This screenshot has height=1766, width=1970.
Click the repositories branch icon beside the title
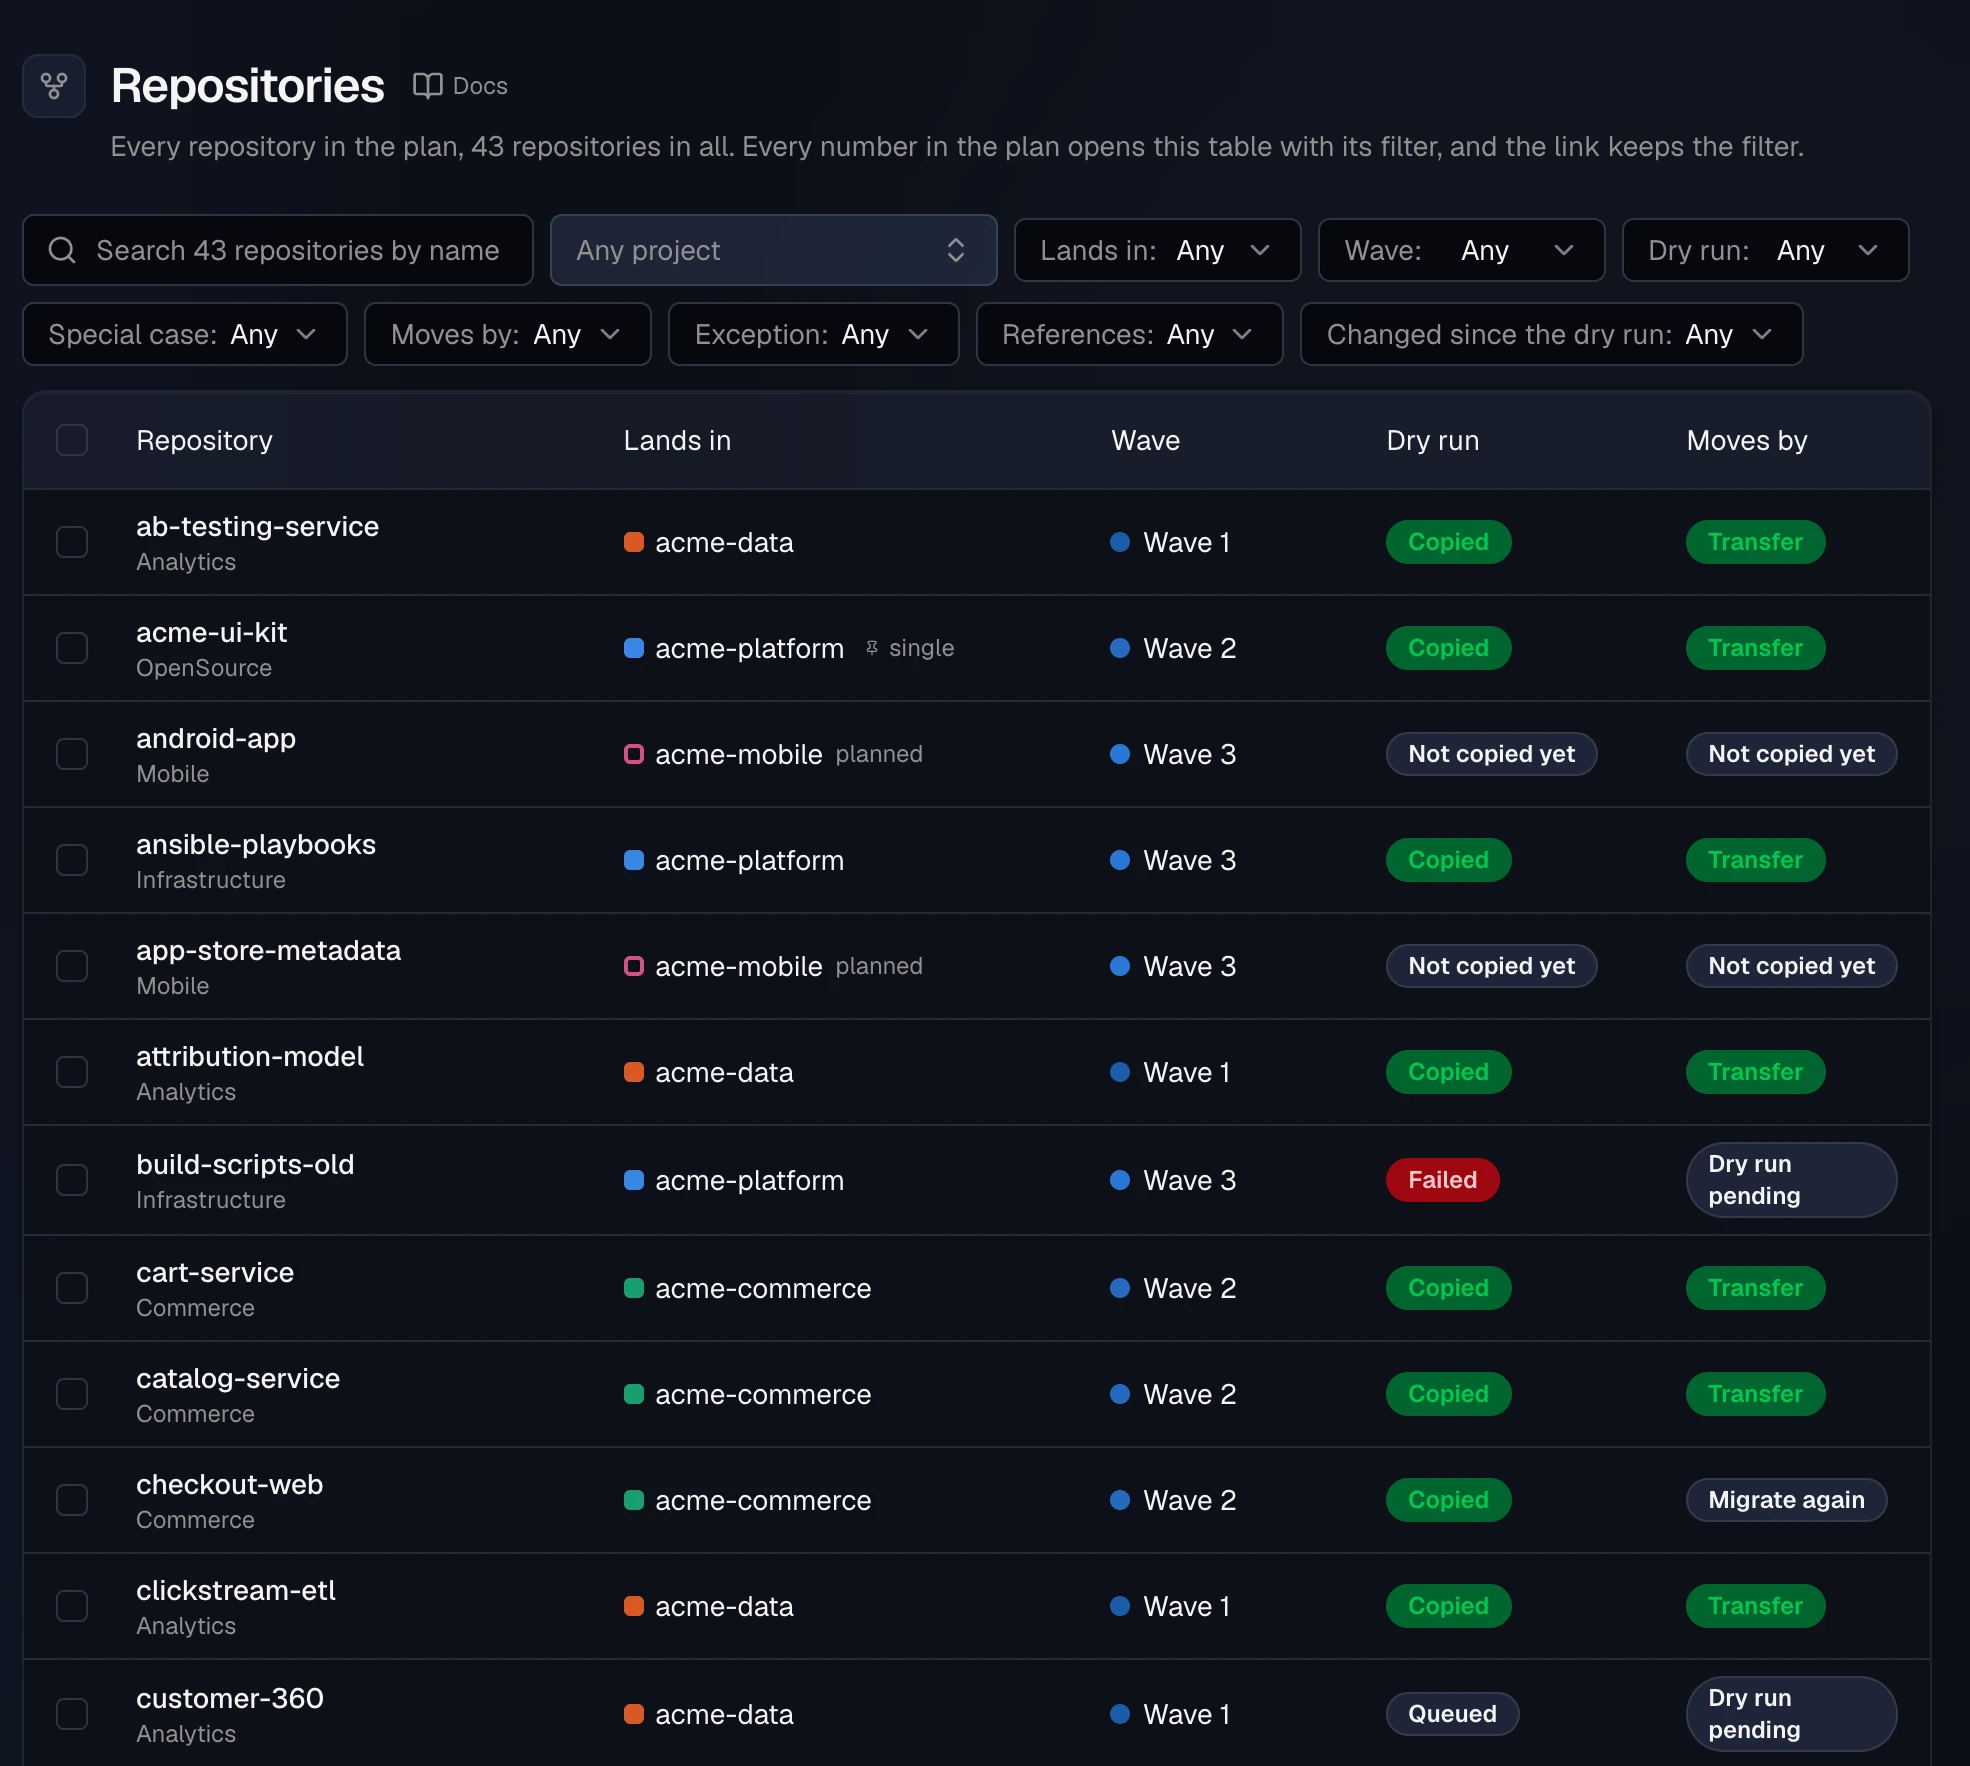pos(54,86)
